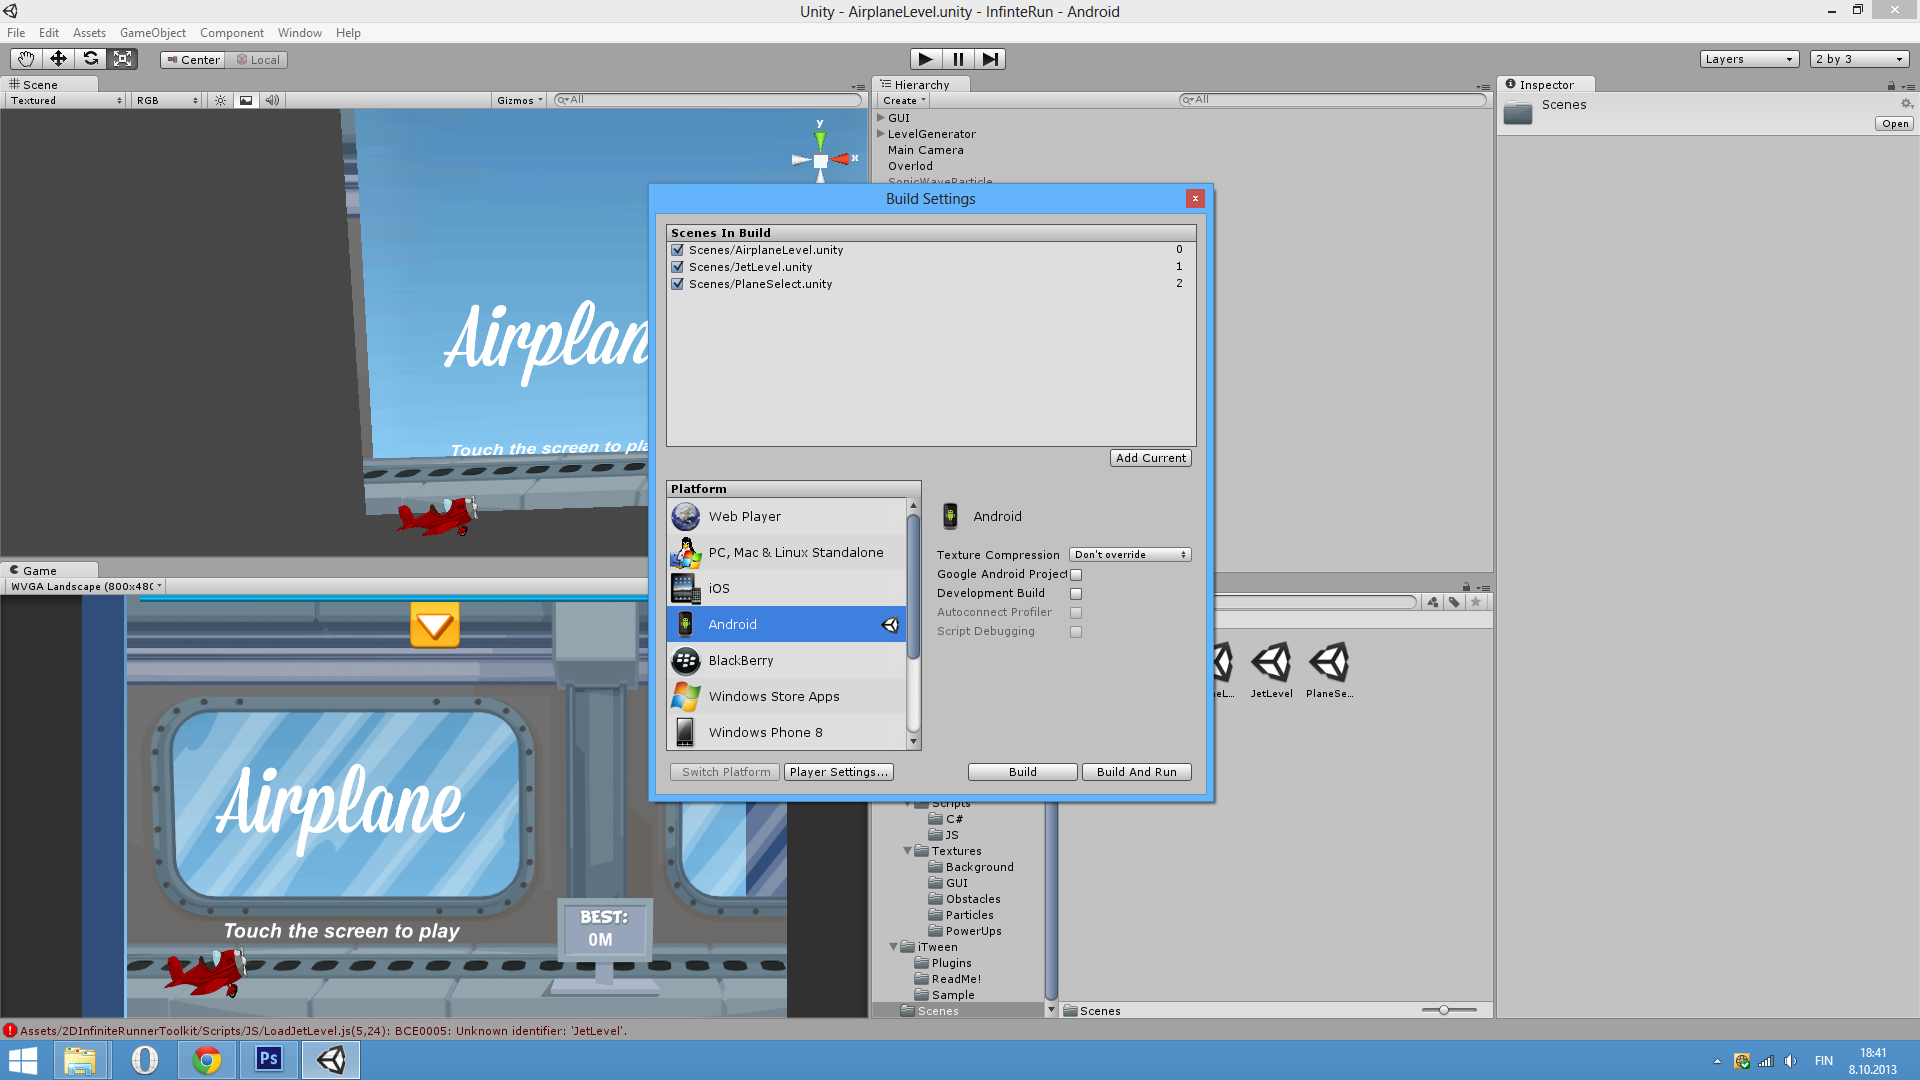Select the Hand tool in toolbar
Image resolution: width=1920 pixels, height=1080 pixels.
coord(26,59)
